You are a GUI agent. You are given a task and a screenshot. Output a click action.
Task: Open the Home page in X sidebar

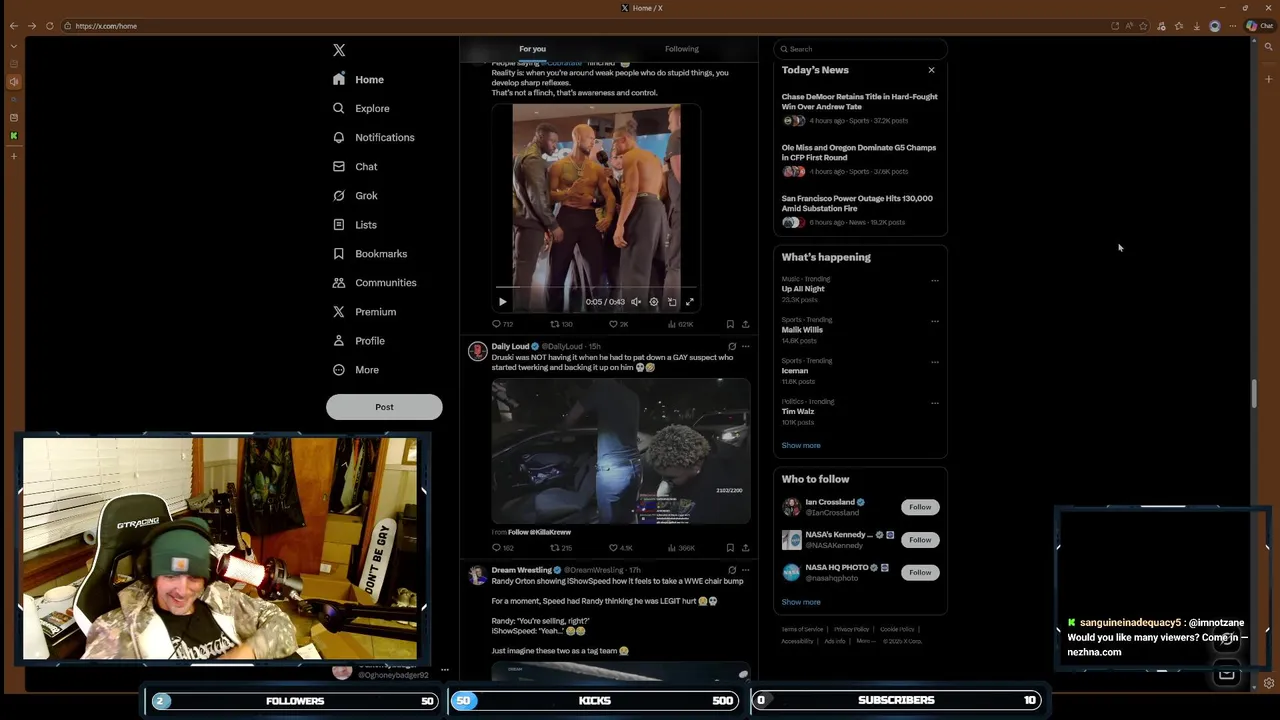(358, 80)
